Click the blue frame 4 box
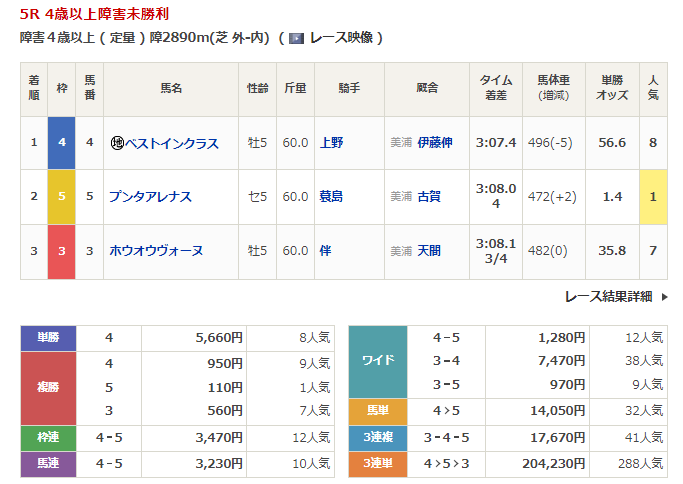 [x=62, y=143]
